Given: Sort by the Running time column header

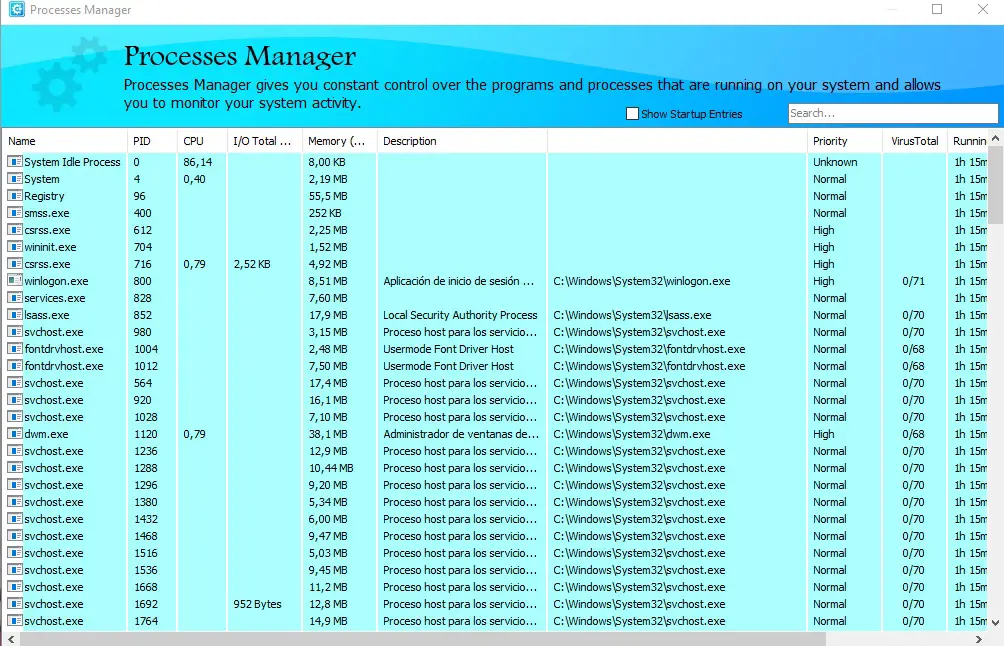Looking at the screenshot, I should click(x=968, y=141).
